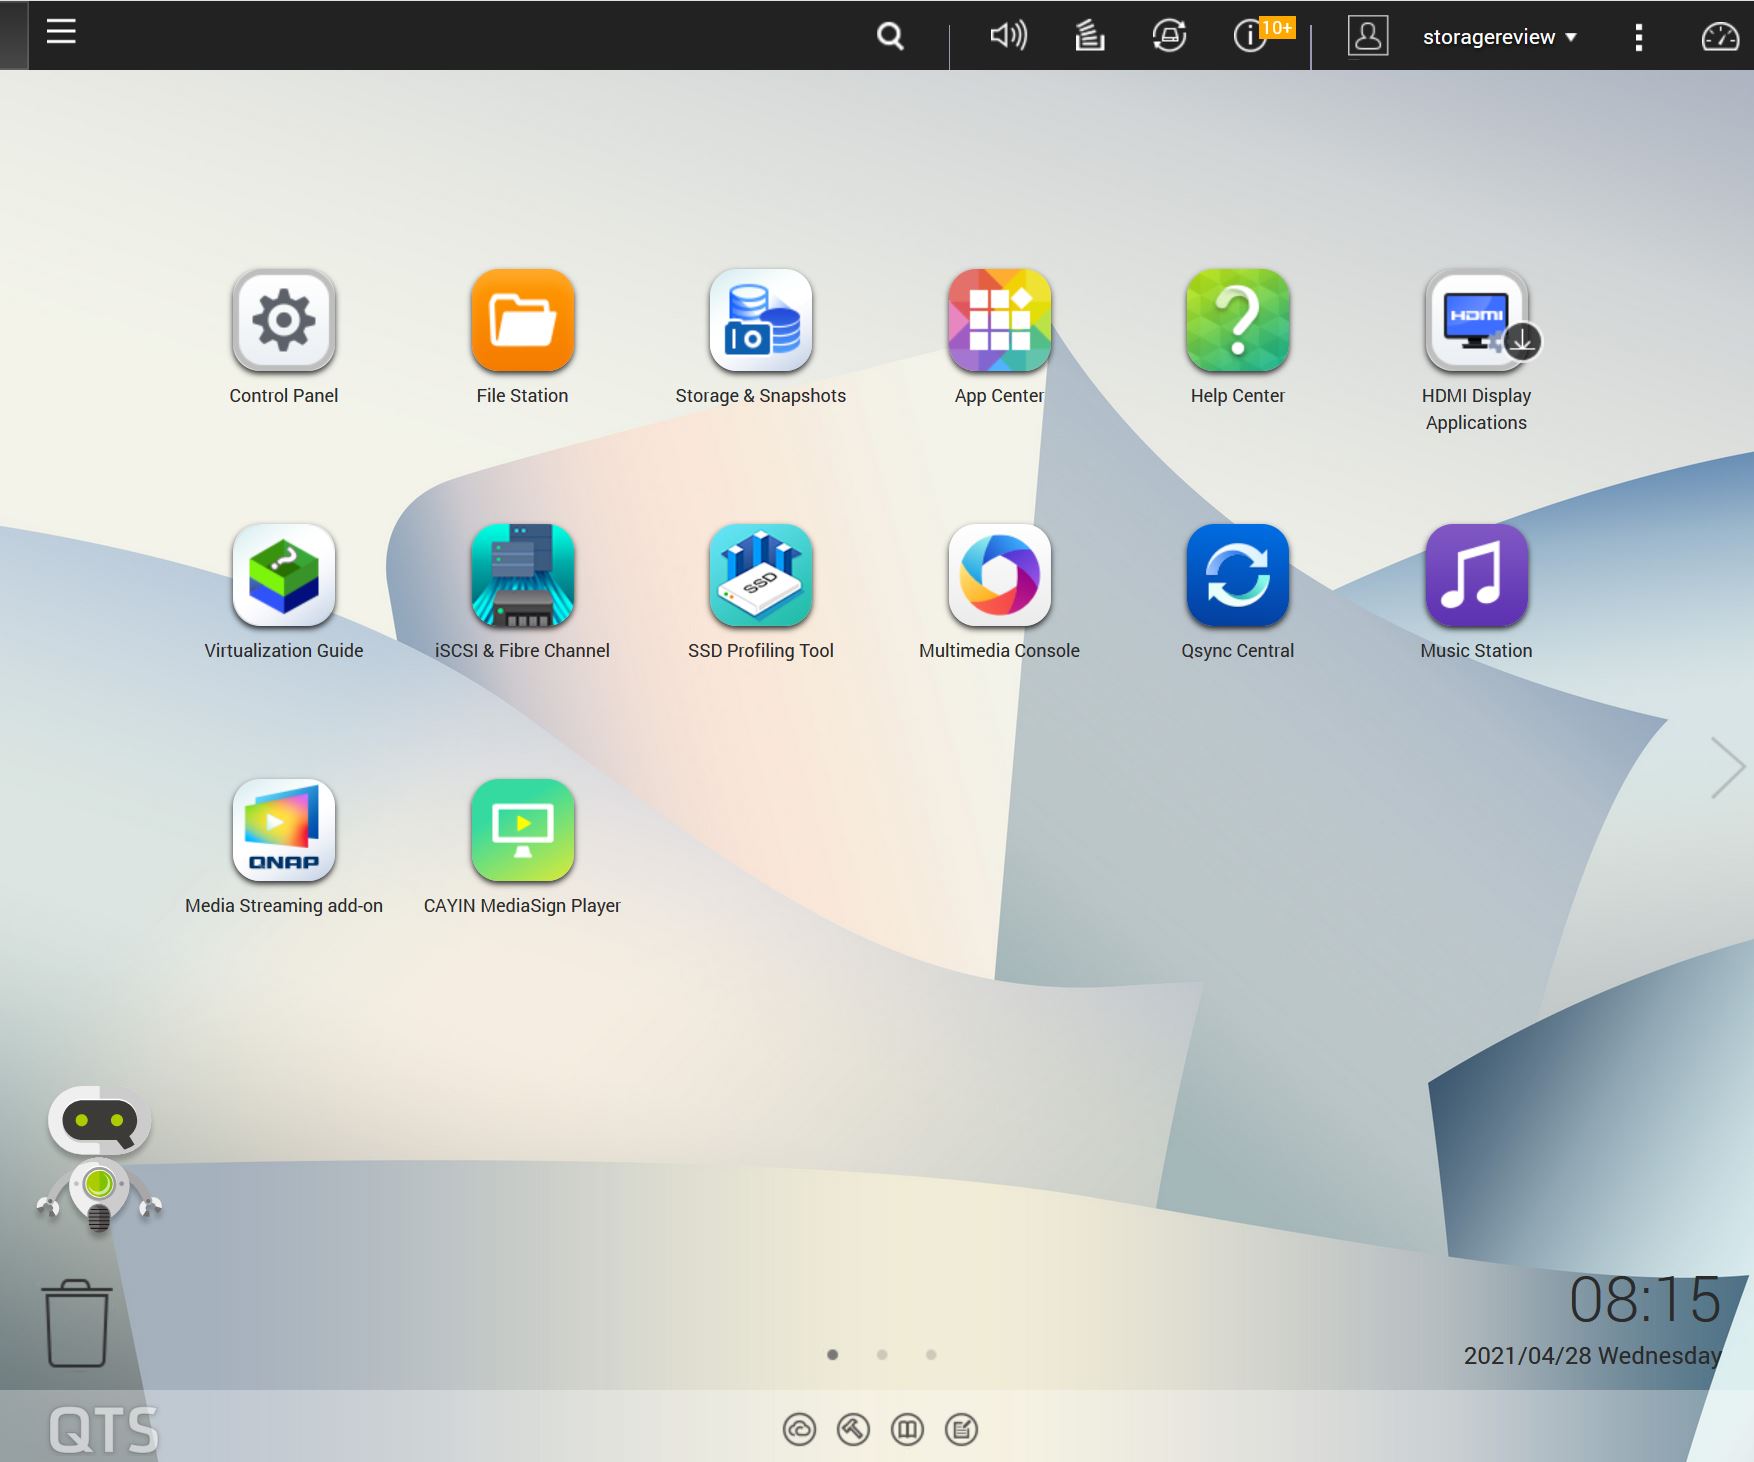This screenshot has height=1462, width=1754.
Task: Click the Qboost robot assistant
Action: click(x=99, y=1158)
